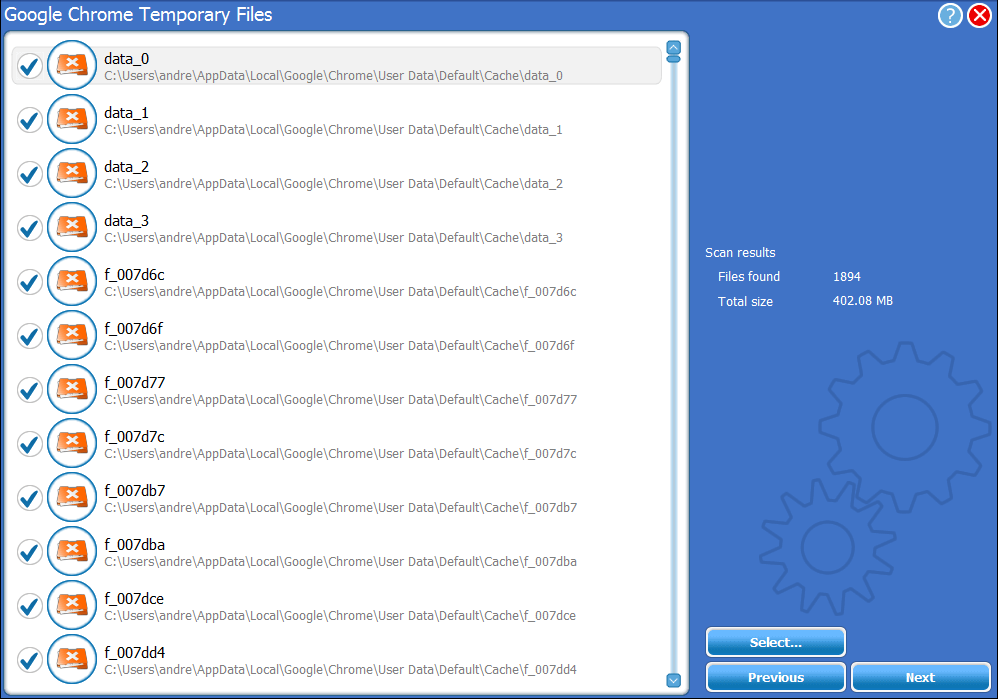Click the path ending in Cache\f_007d6f
This screenshot has width=998, height=699.
pos(339,346)
